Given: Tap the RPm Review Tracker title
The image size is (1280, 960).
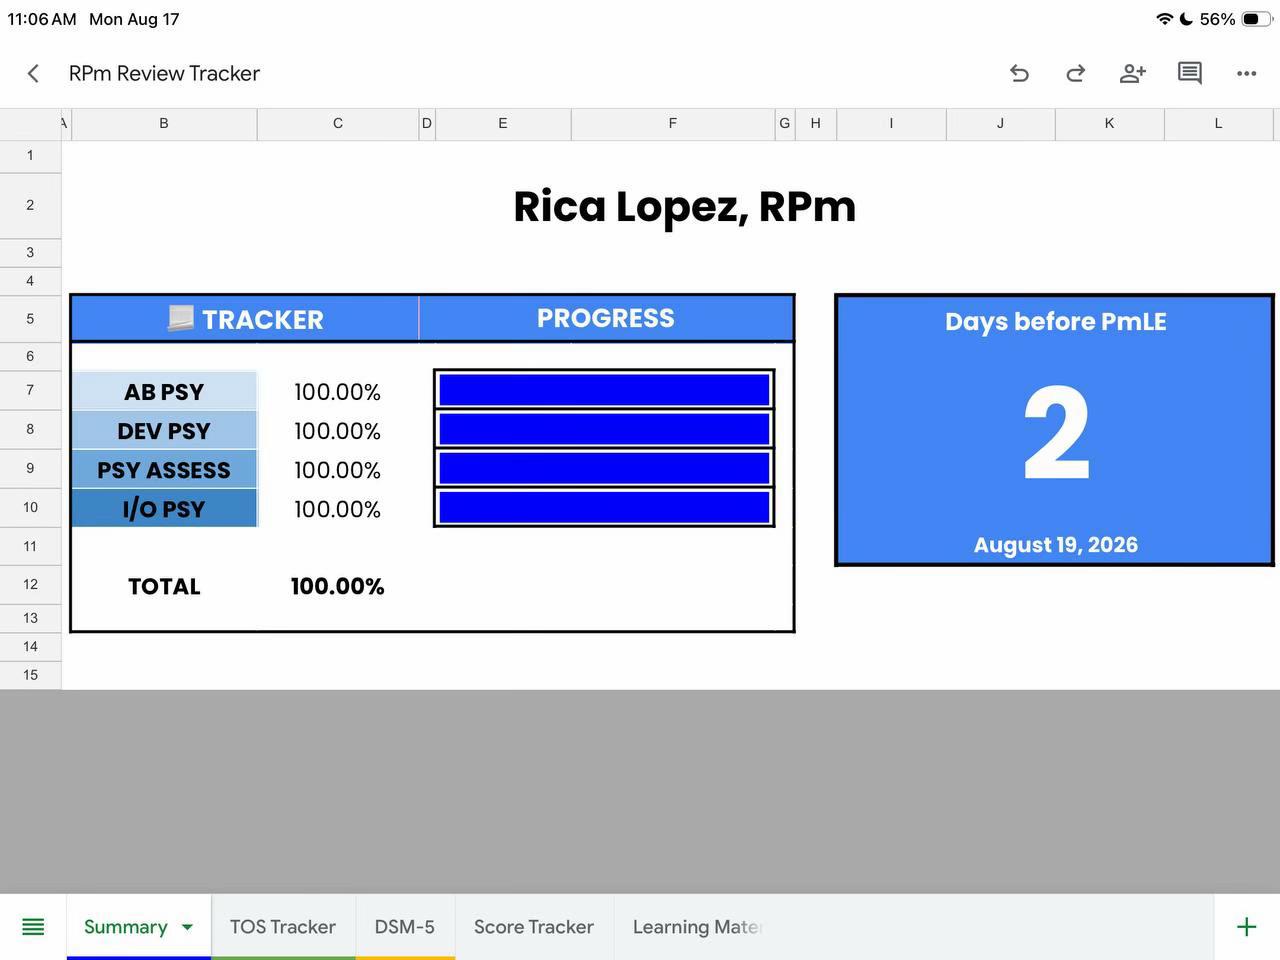Looking at the screenshot, I should pos(164,73).
